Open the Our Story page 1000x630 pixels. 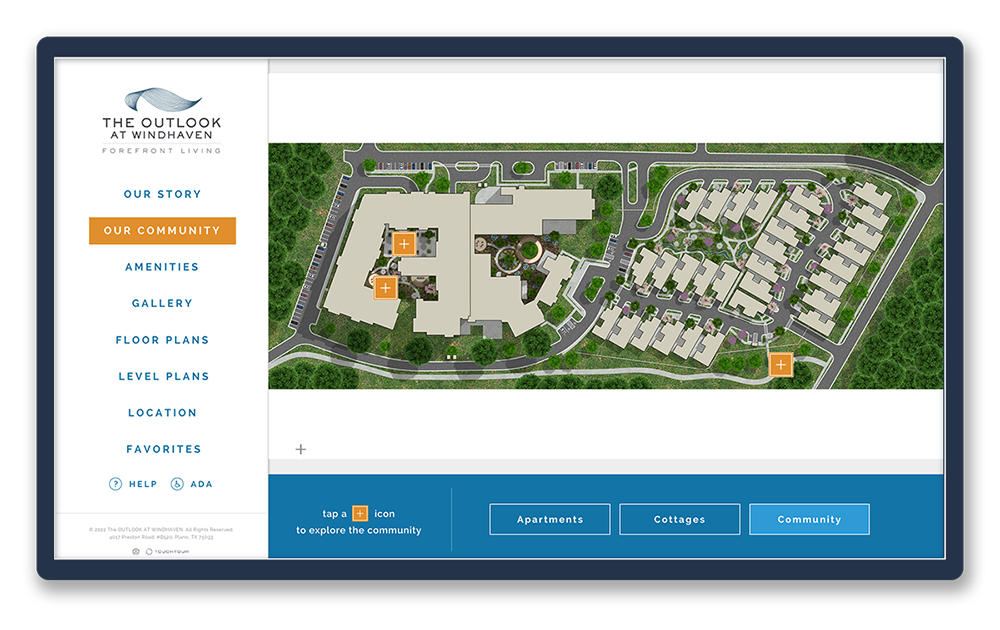coord(162,194)
